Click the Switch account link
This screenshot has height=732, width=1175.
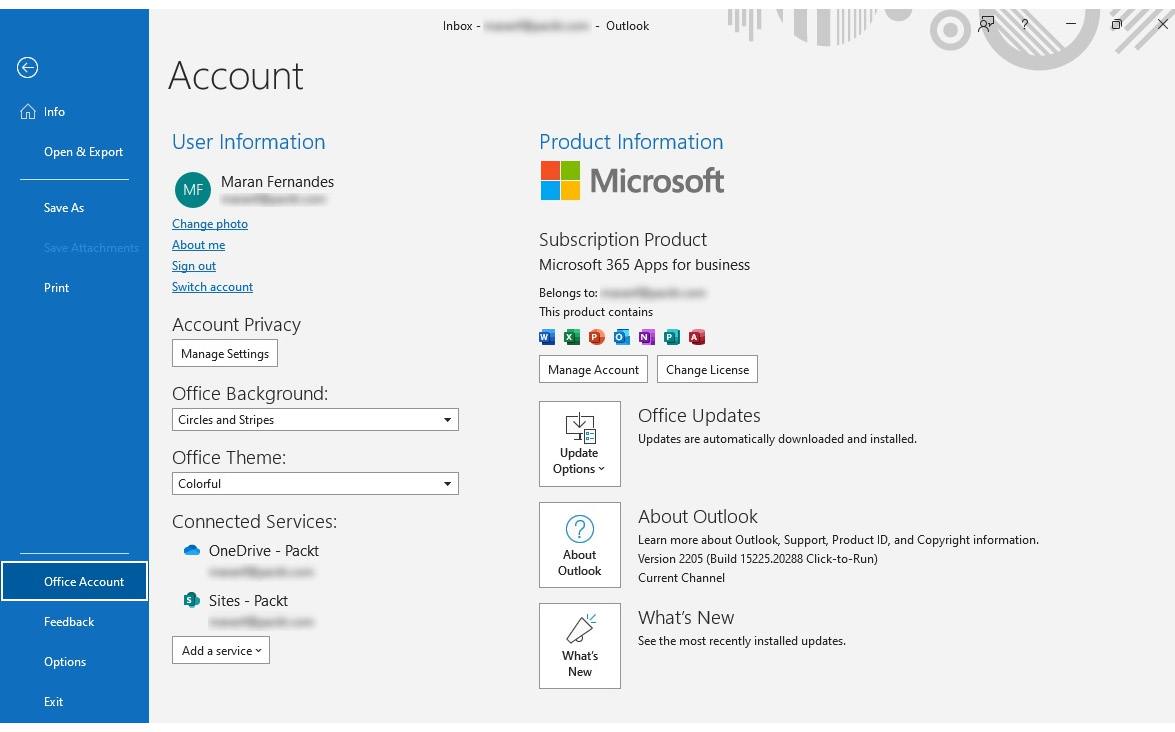point(213,287)
